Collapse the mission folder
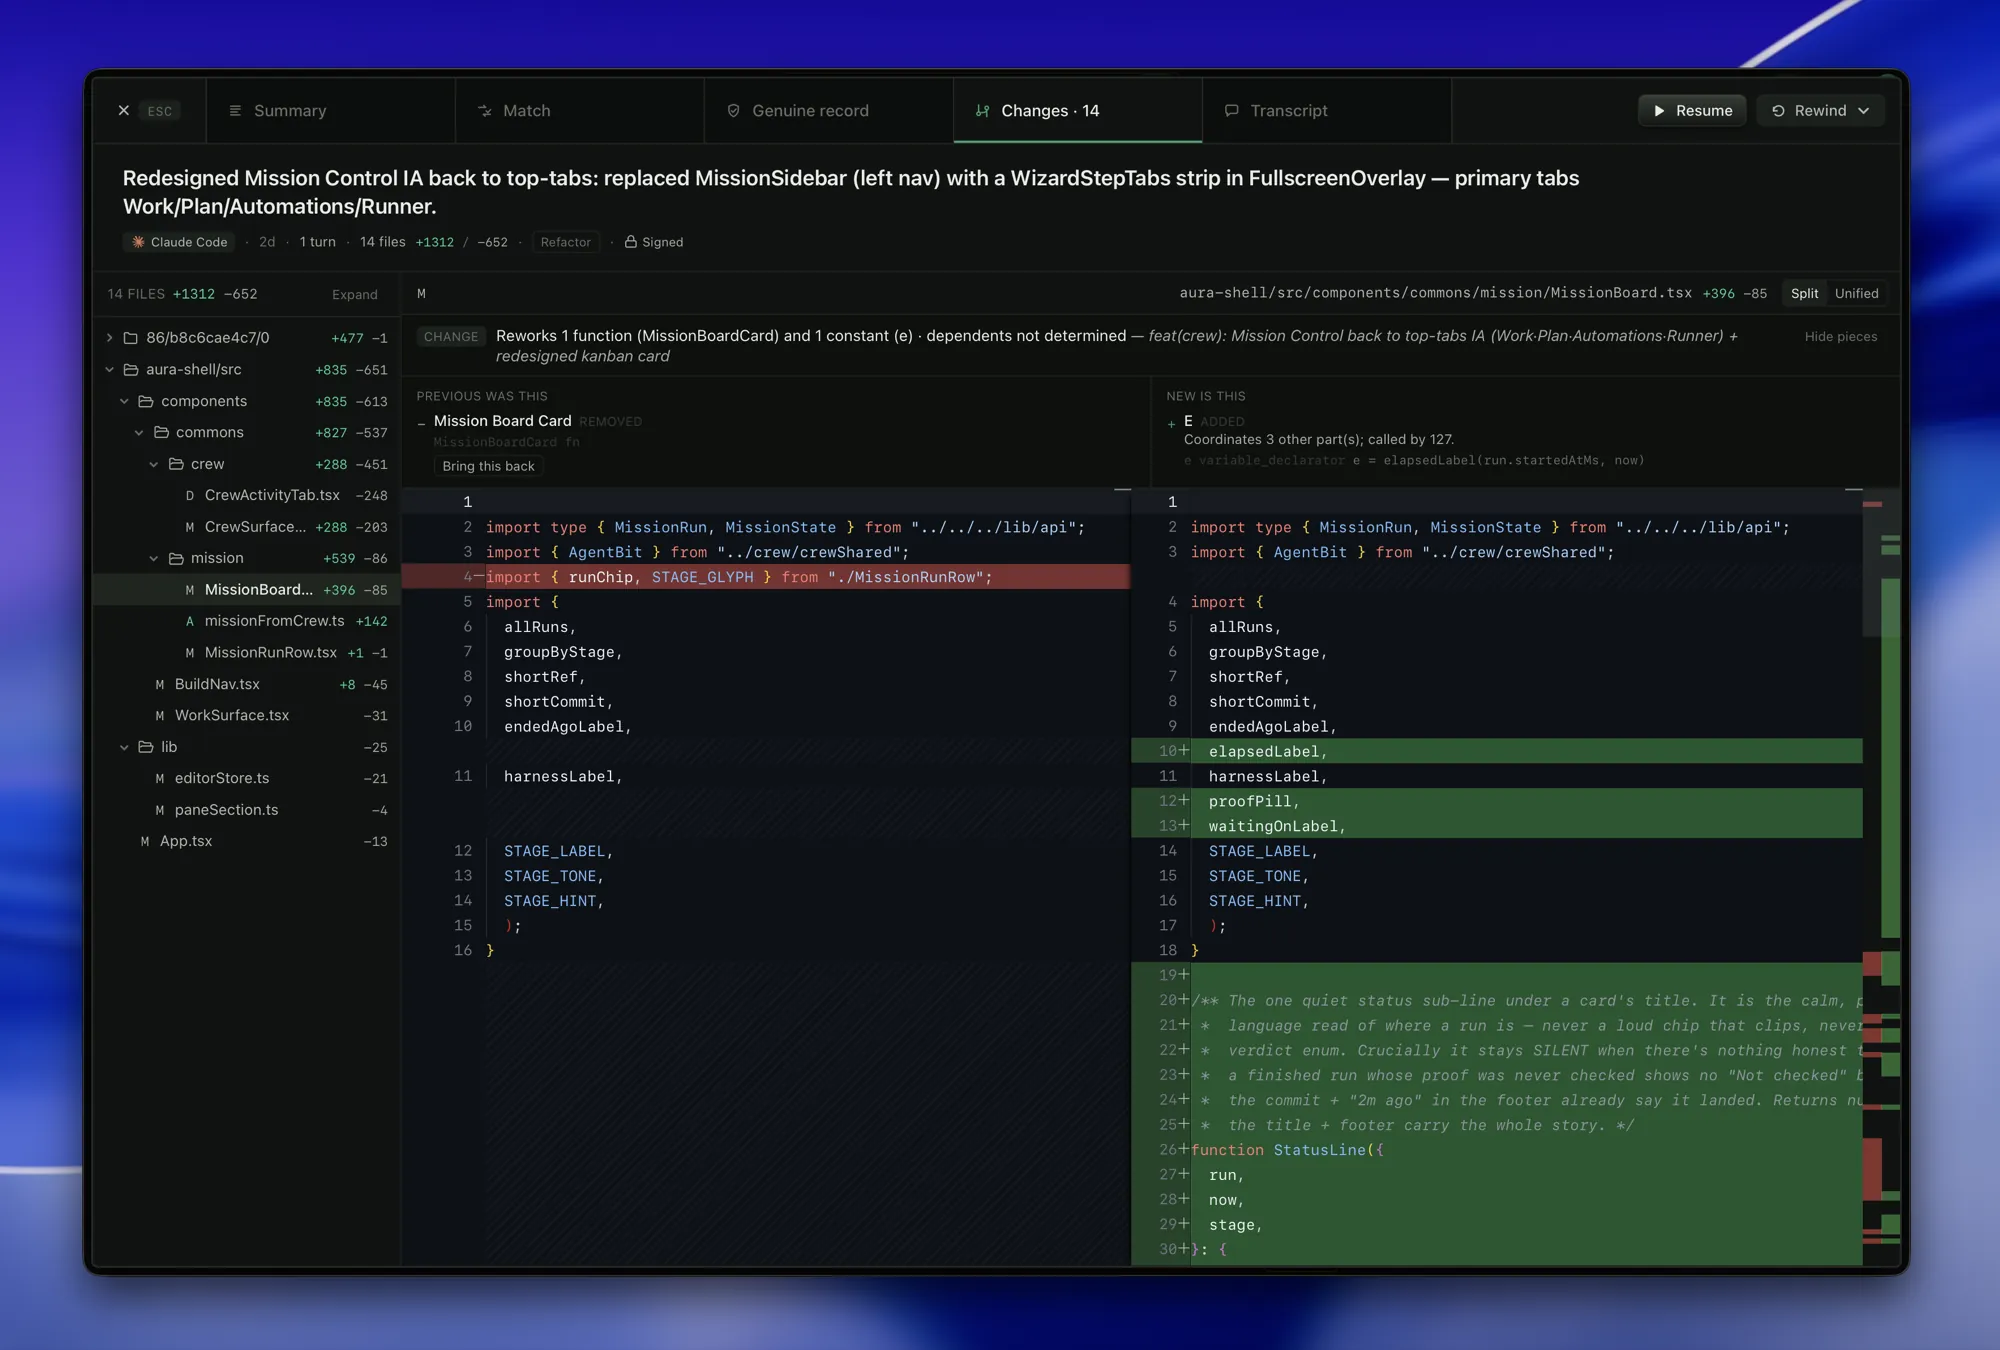2000x1350 pixels. [154, 558]
